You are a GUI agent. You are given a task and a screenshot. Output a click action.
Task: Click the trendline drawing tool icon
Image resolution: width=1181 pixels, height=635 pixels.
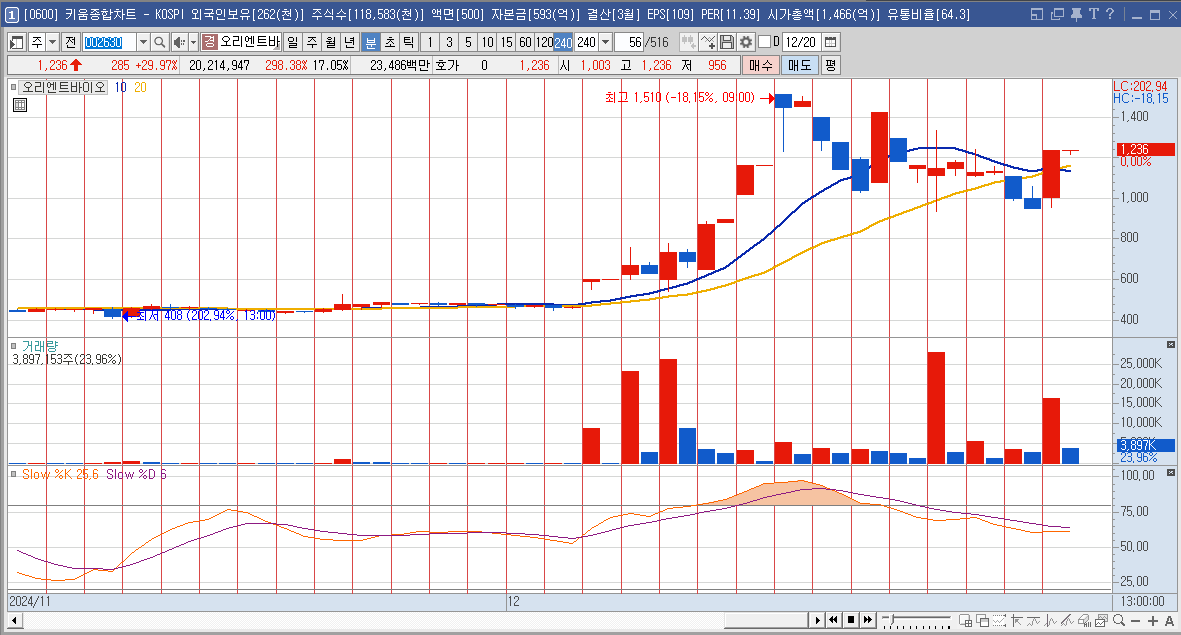coord(1016,621)
